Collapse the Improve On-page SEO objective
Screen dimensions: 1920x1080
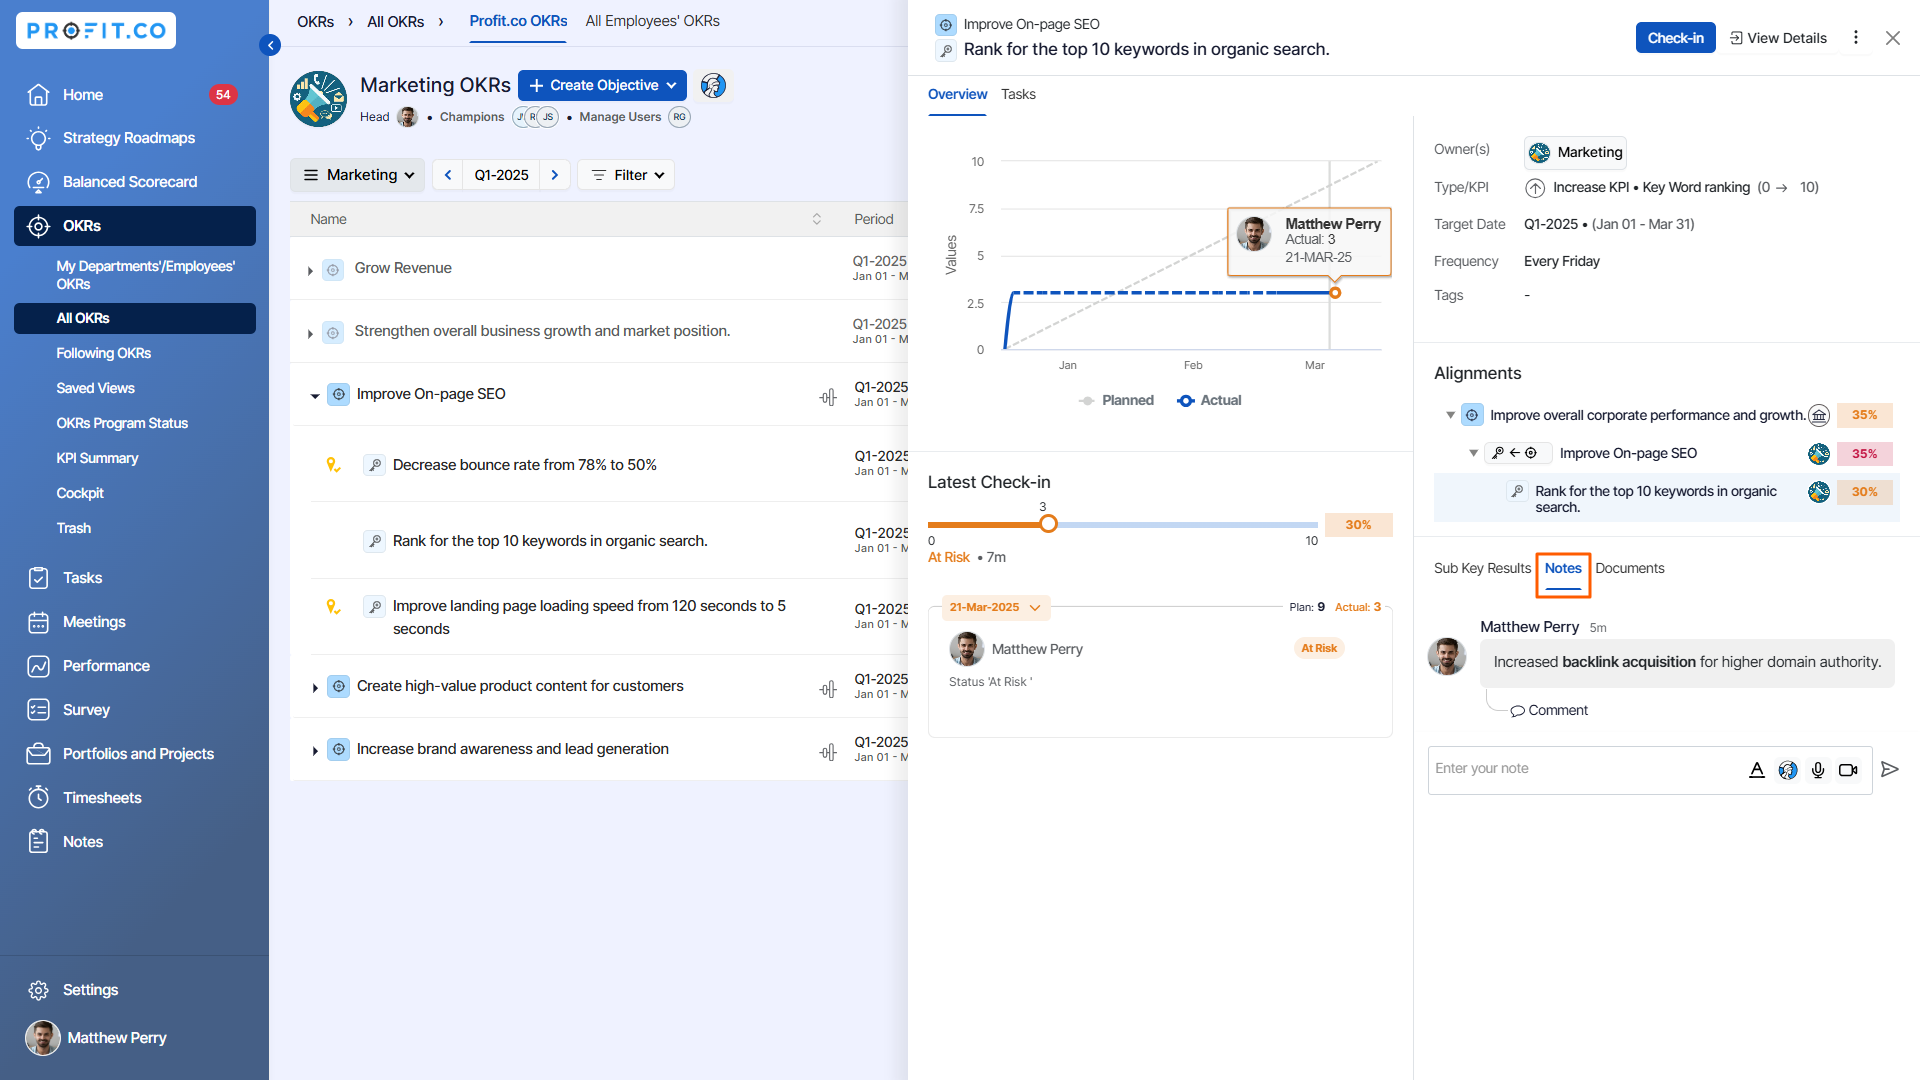[315, 396]
